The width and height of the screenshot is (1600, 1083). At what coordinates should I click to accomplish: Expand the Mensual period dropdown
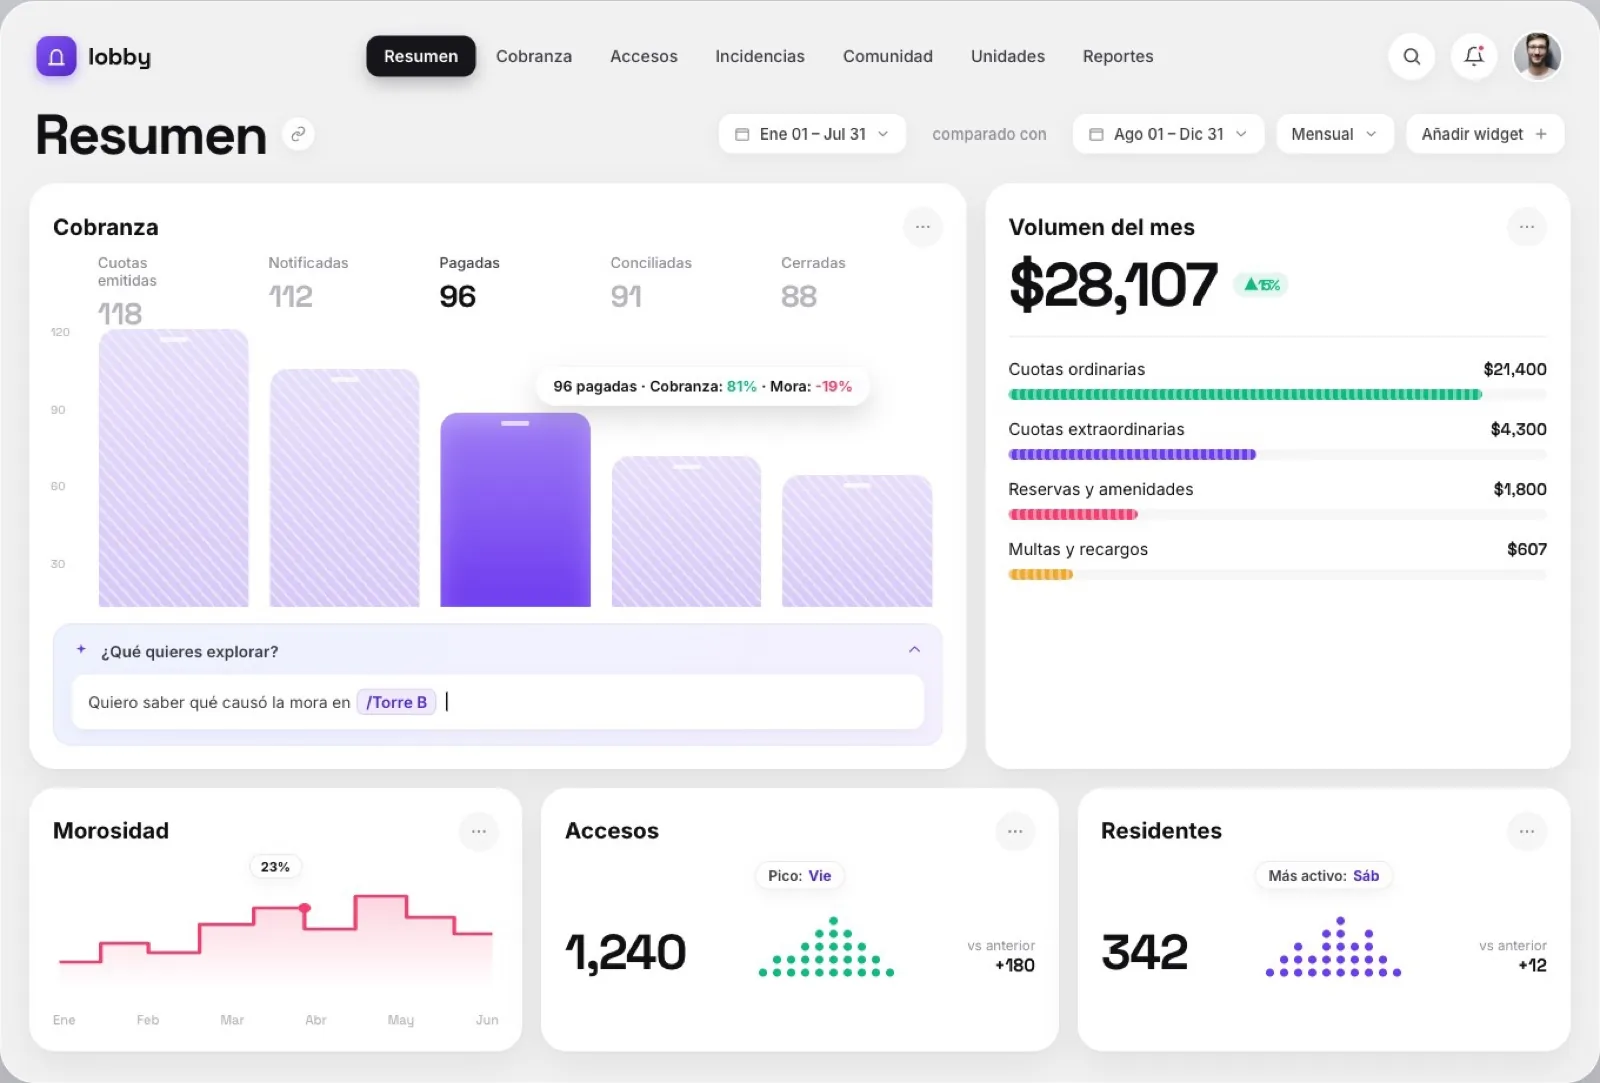1334,134
